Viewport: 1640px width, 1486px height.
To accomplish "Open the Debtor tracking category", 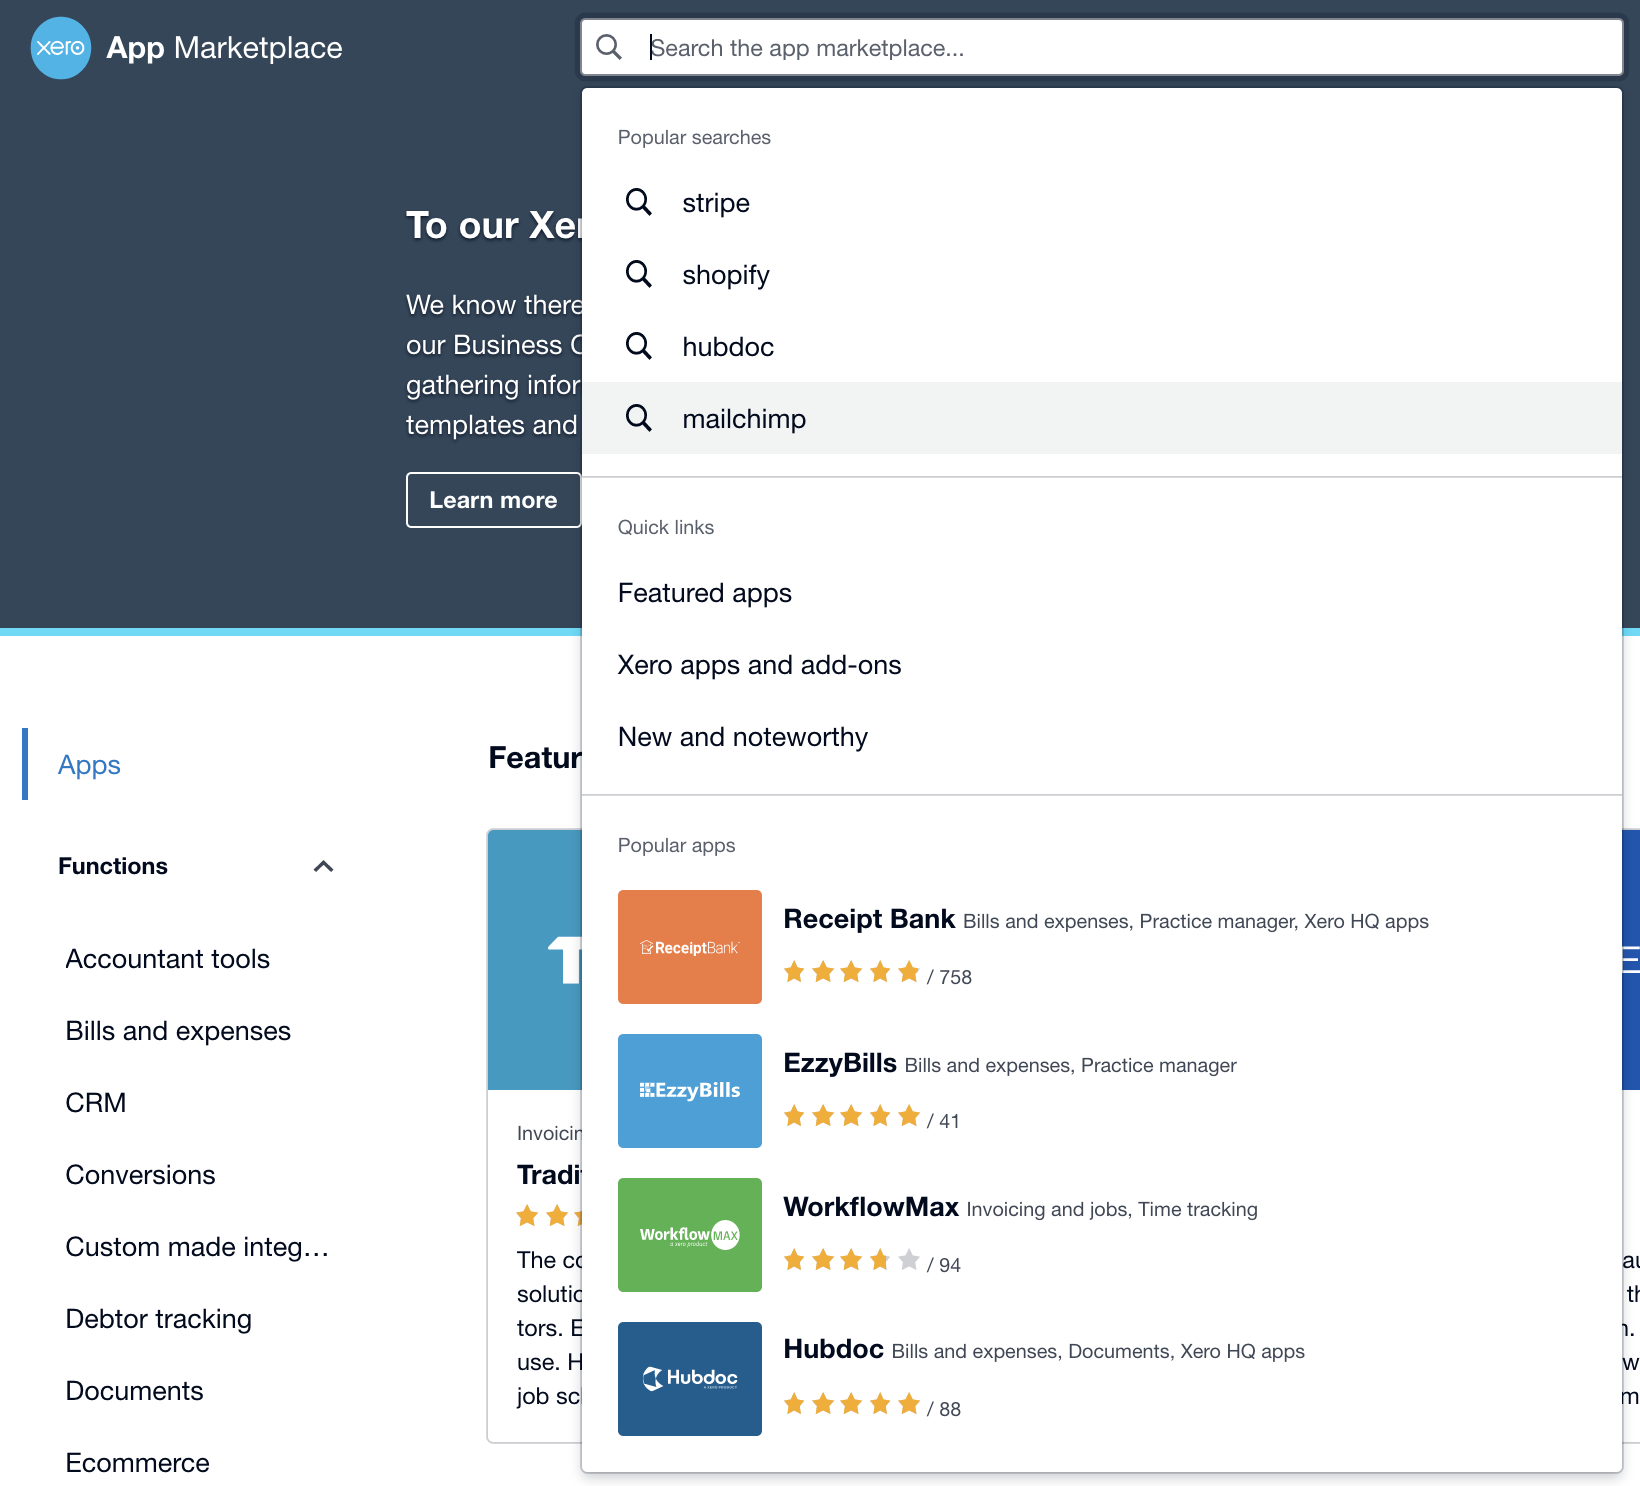I will (x=158, y=1319).
